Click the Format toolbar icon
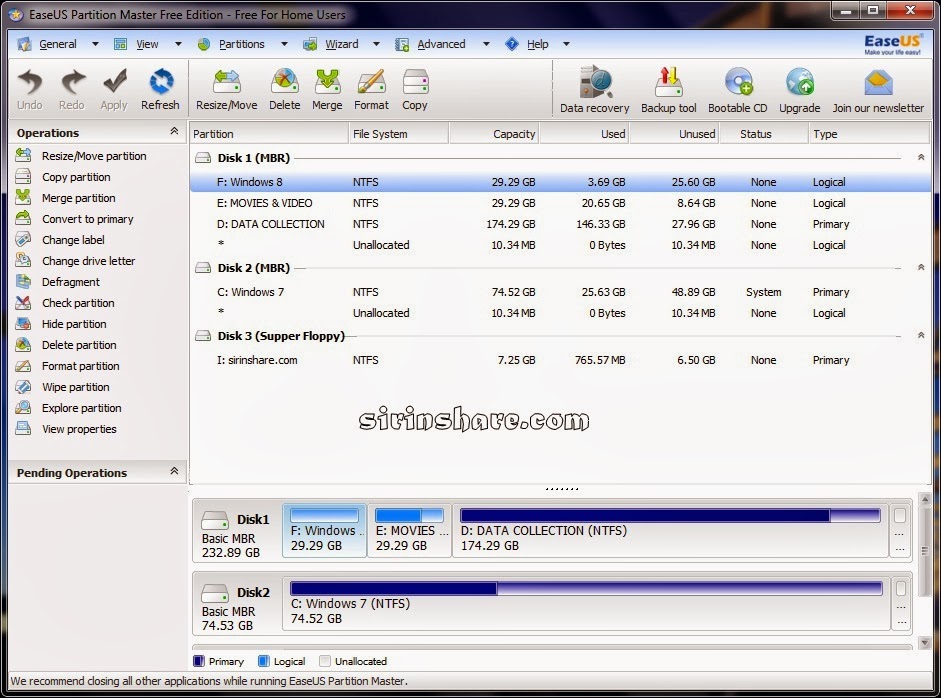This screenshot has height=698, width=941. coord(371,82)
